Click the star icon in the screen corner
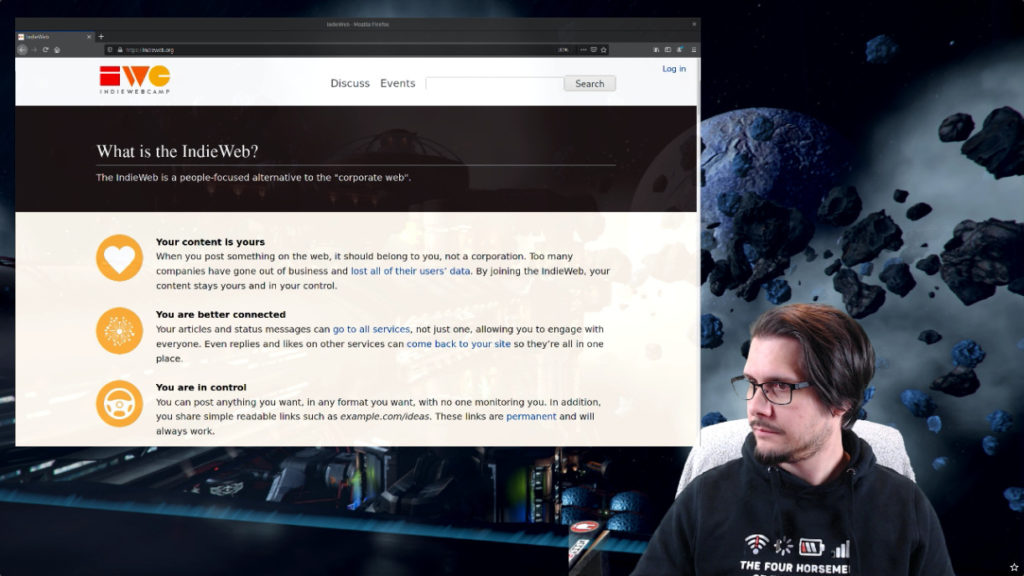The width and height of the screenshot is (1024, 576). point(1014,567)
